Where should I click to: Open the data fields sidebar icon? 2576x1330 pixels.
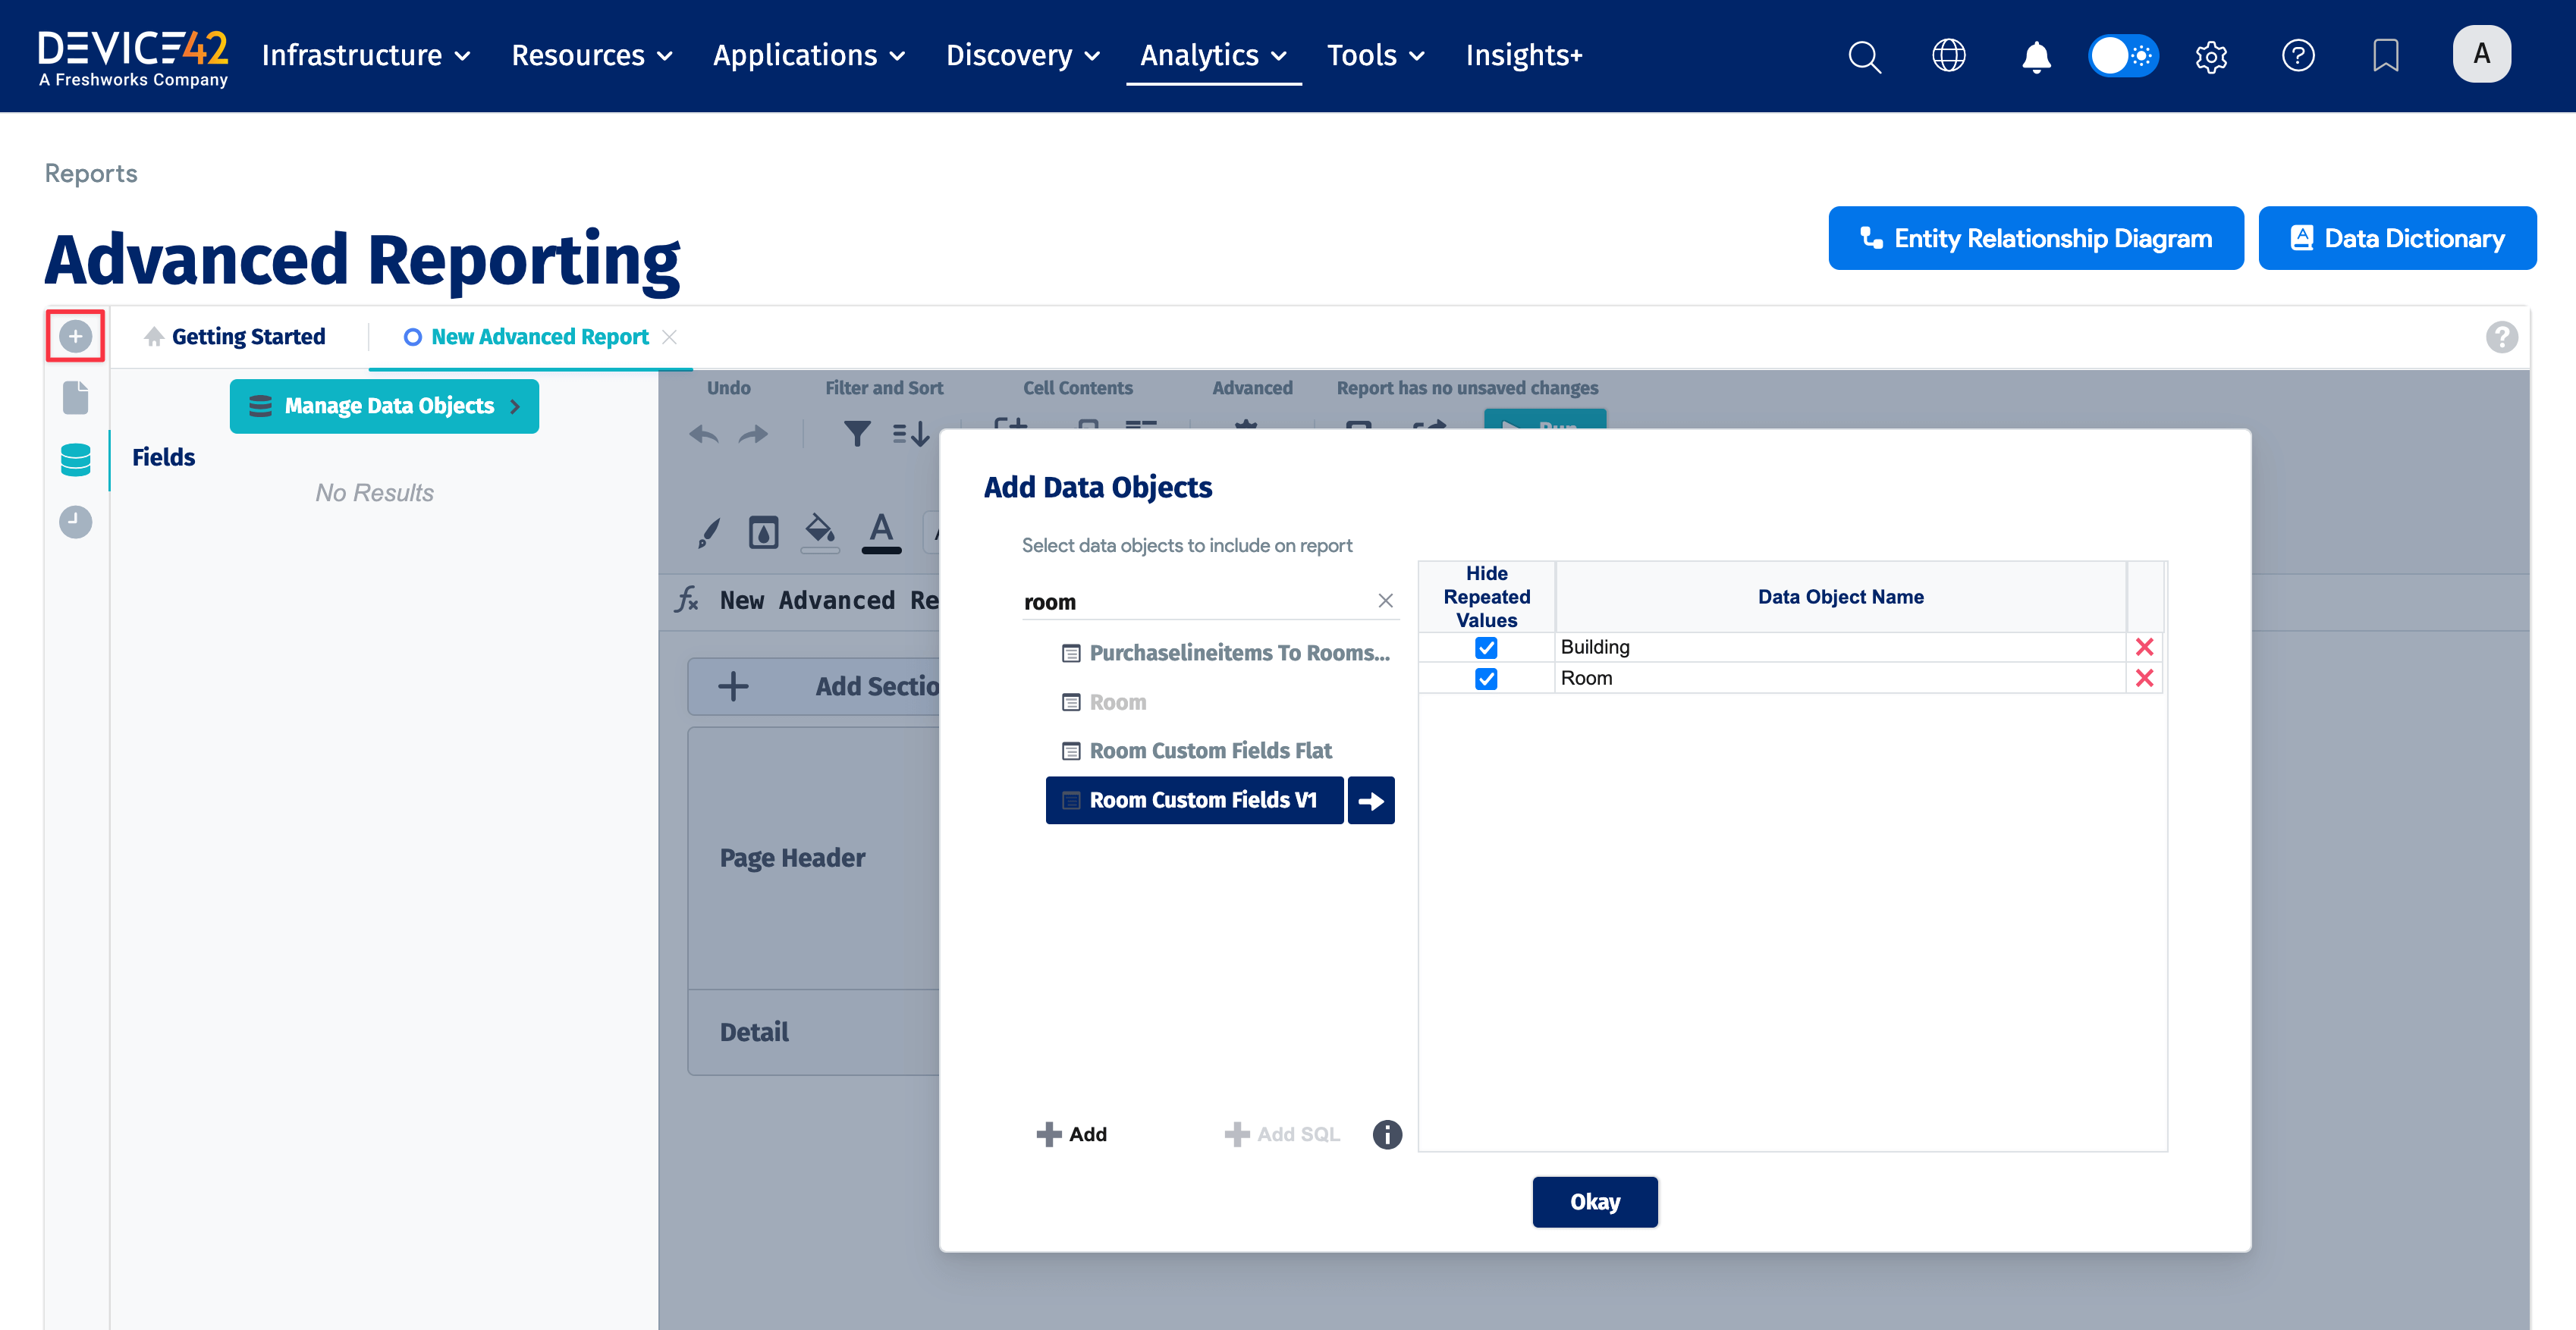pos(75,459)
